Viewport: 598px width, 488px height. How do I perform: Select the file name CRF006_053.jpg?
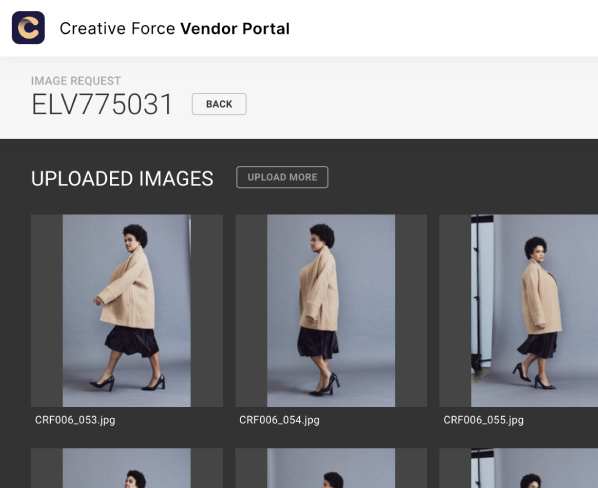75,420
